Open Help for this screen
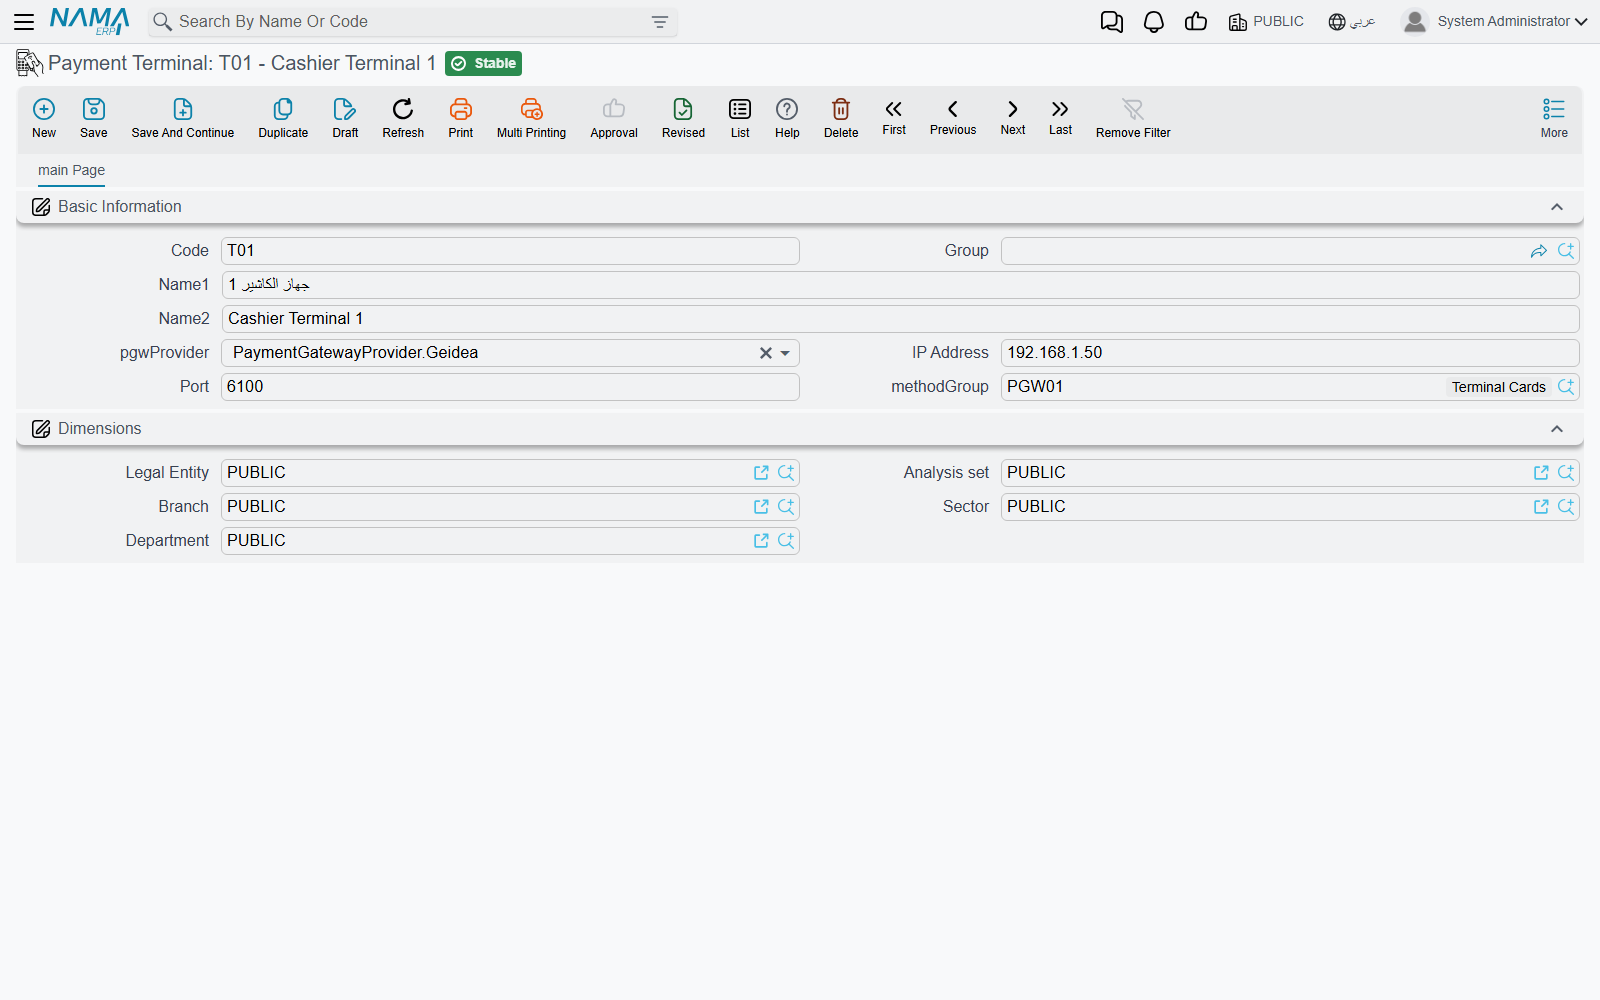The image size is (1600, 1000). coord(787,118)
